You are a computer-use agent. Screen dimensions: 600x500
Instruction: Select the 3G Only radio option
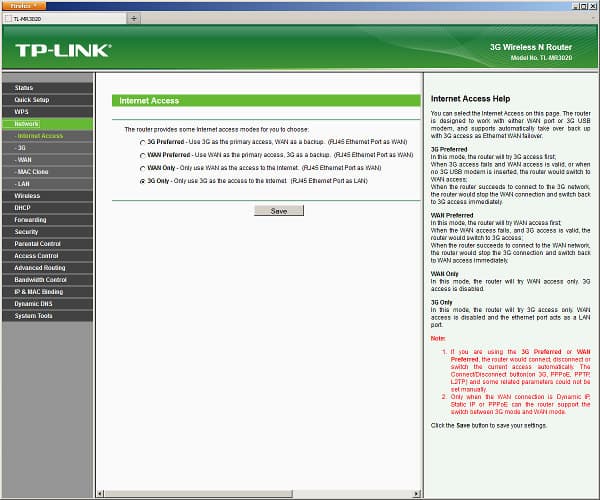click(142, 181)
